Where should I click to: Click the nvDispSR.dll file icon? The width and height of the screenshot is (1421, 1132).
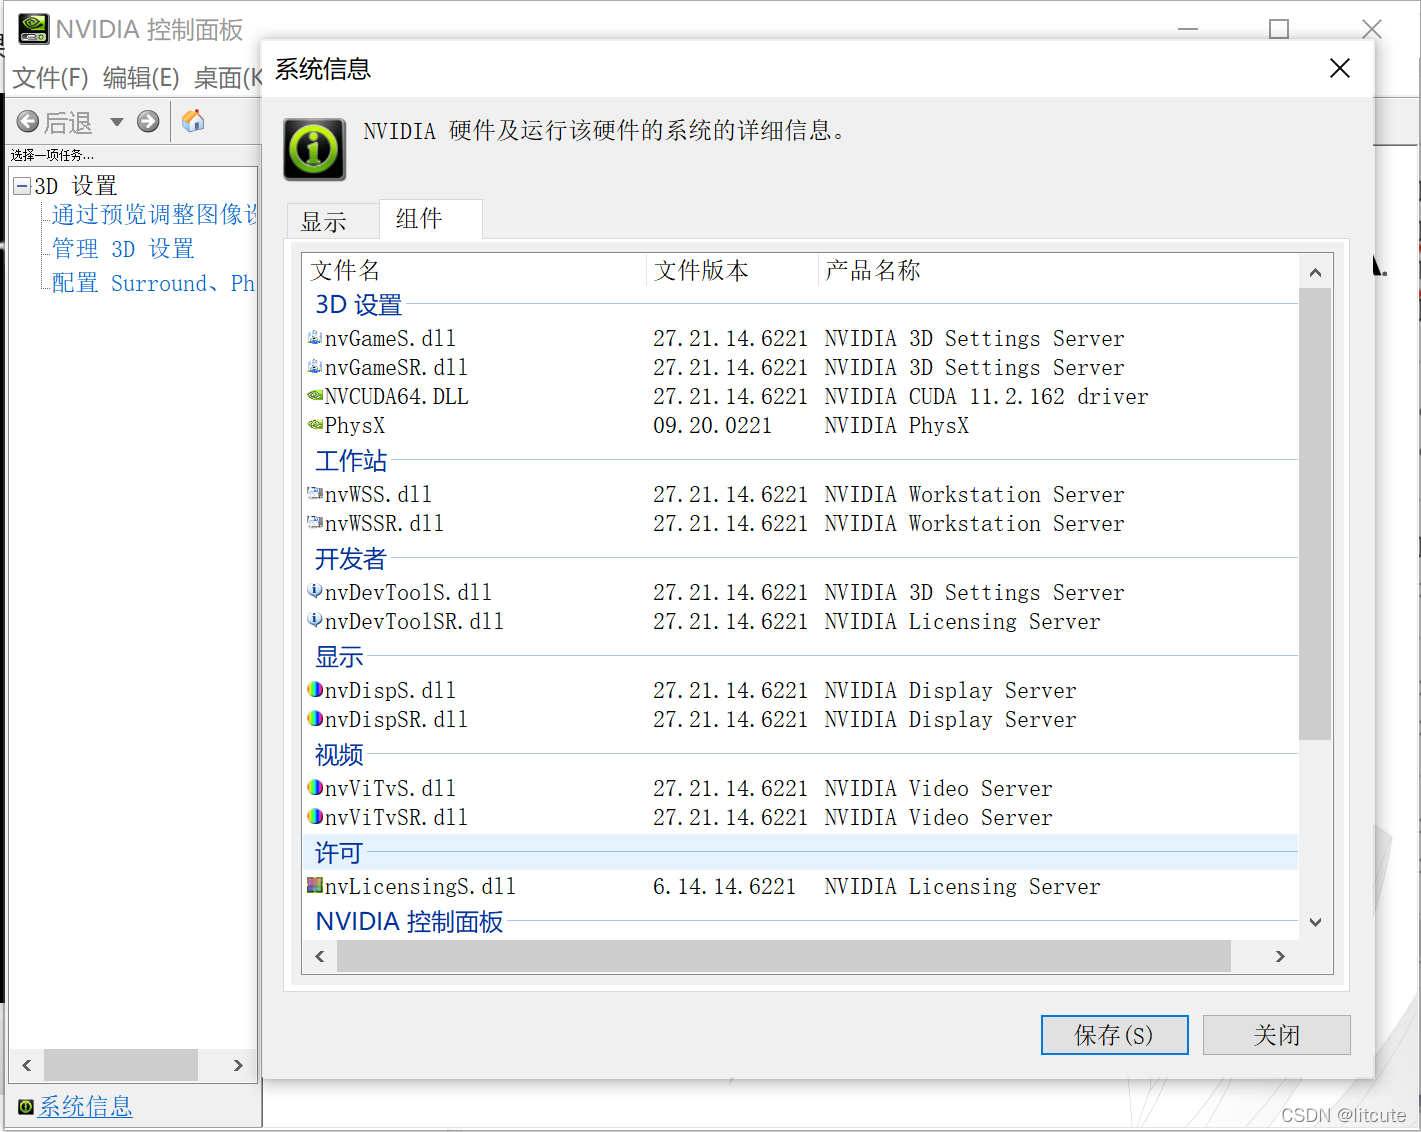[315, 719]
